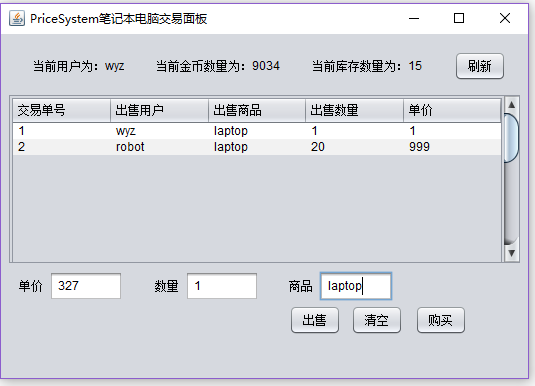The width and height of the screenshot is (535, 386).
Task: Select transaction number 1 cell in wyz row
Action: click(x=62, y=131)
